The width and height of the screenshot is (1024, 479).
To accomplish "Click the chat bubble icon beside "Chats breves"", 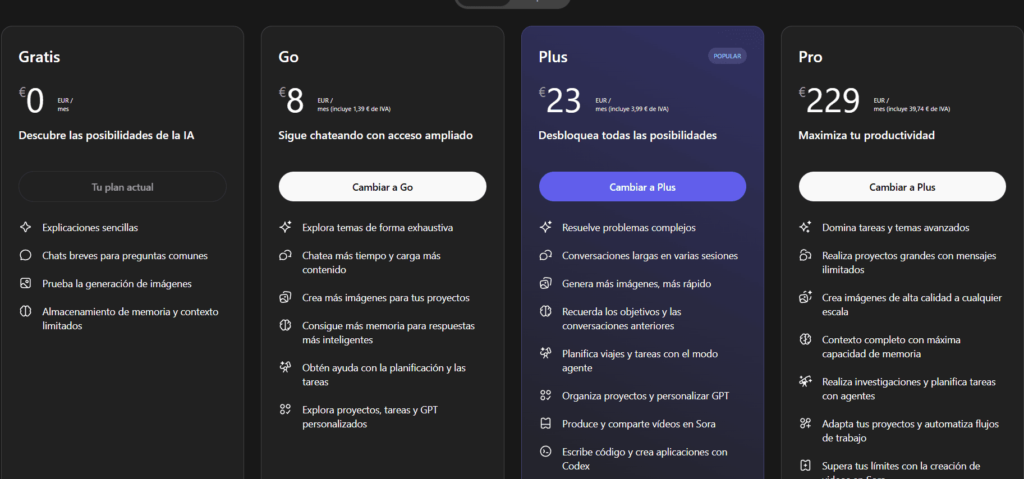I will click(26, 256).
